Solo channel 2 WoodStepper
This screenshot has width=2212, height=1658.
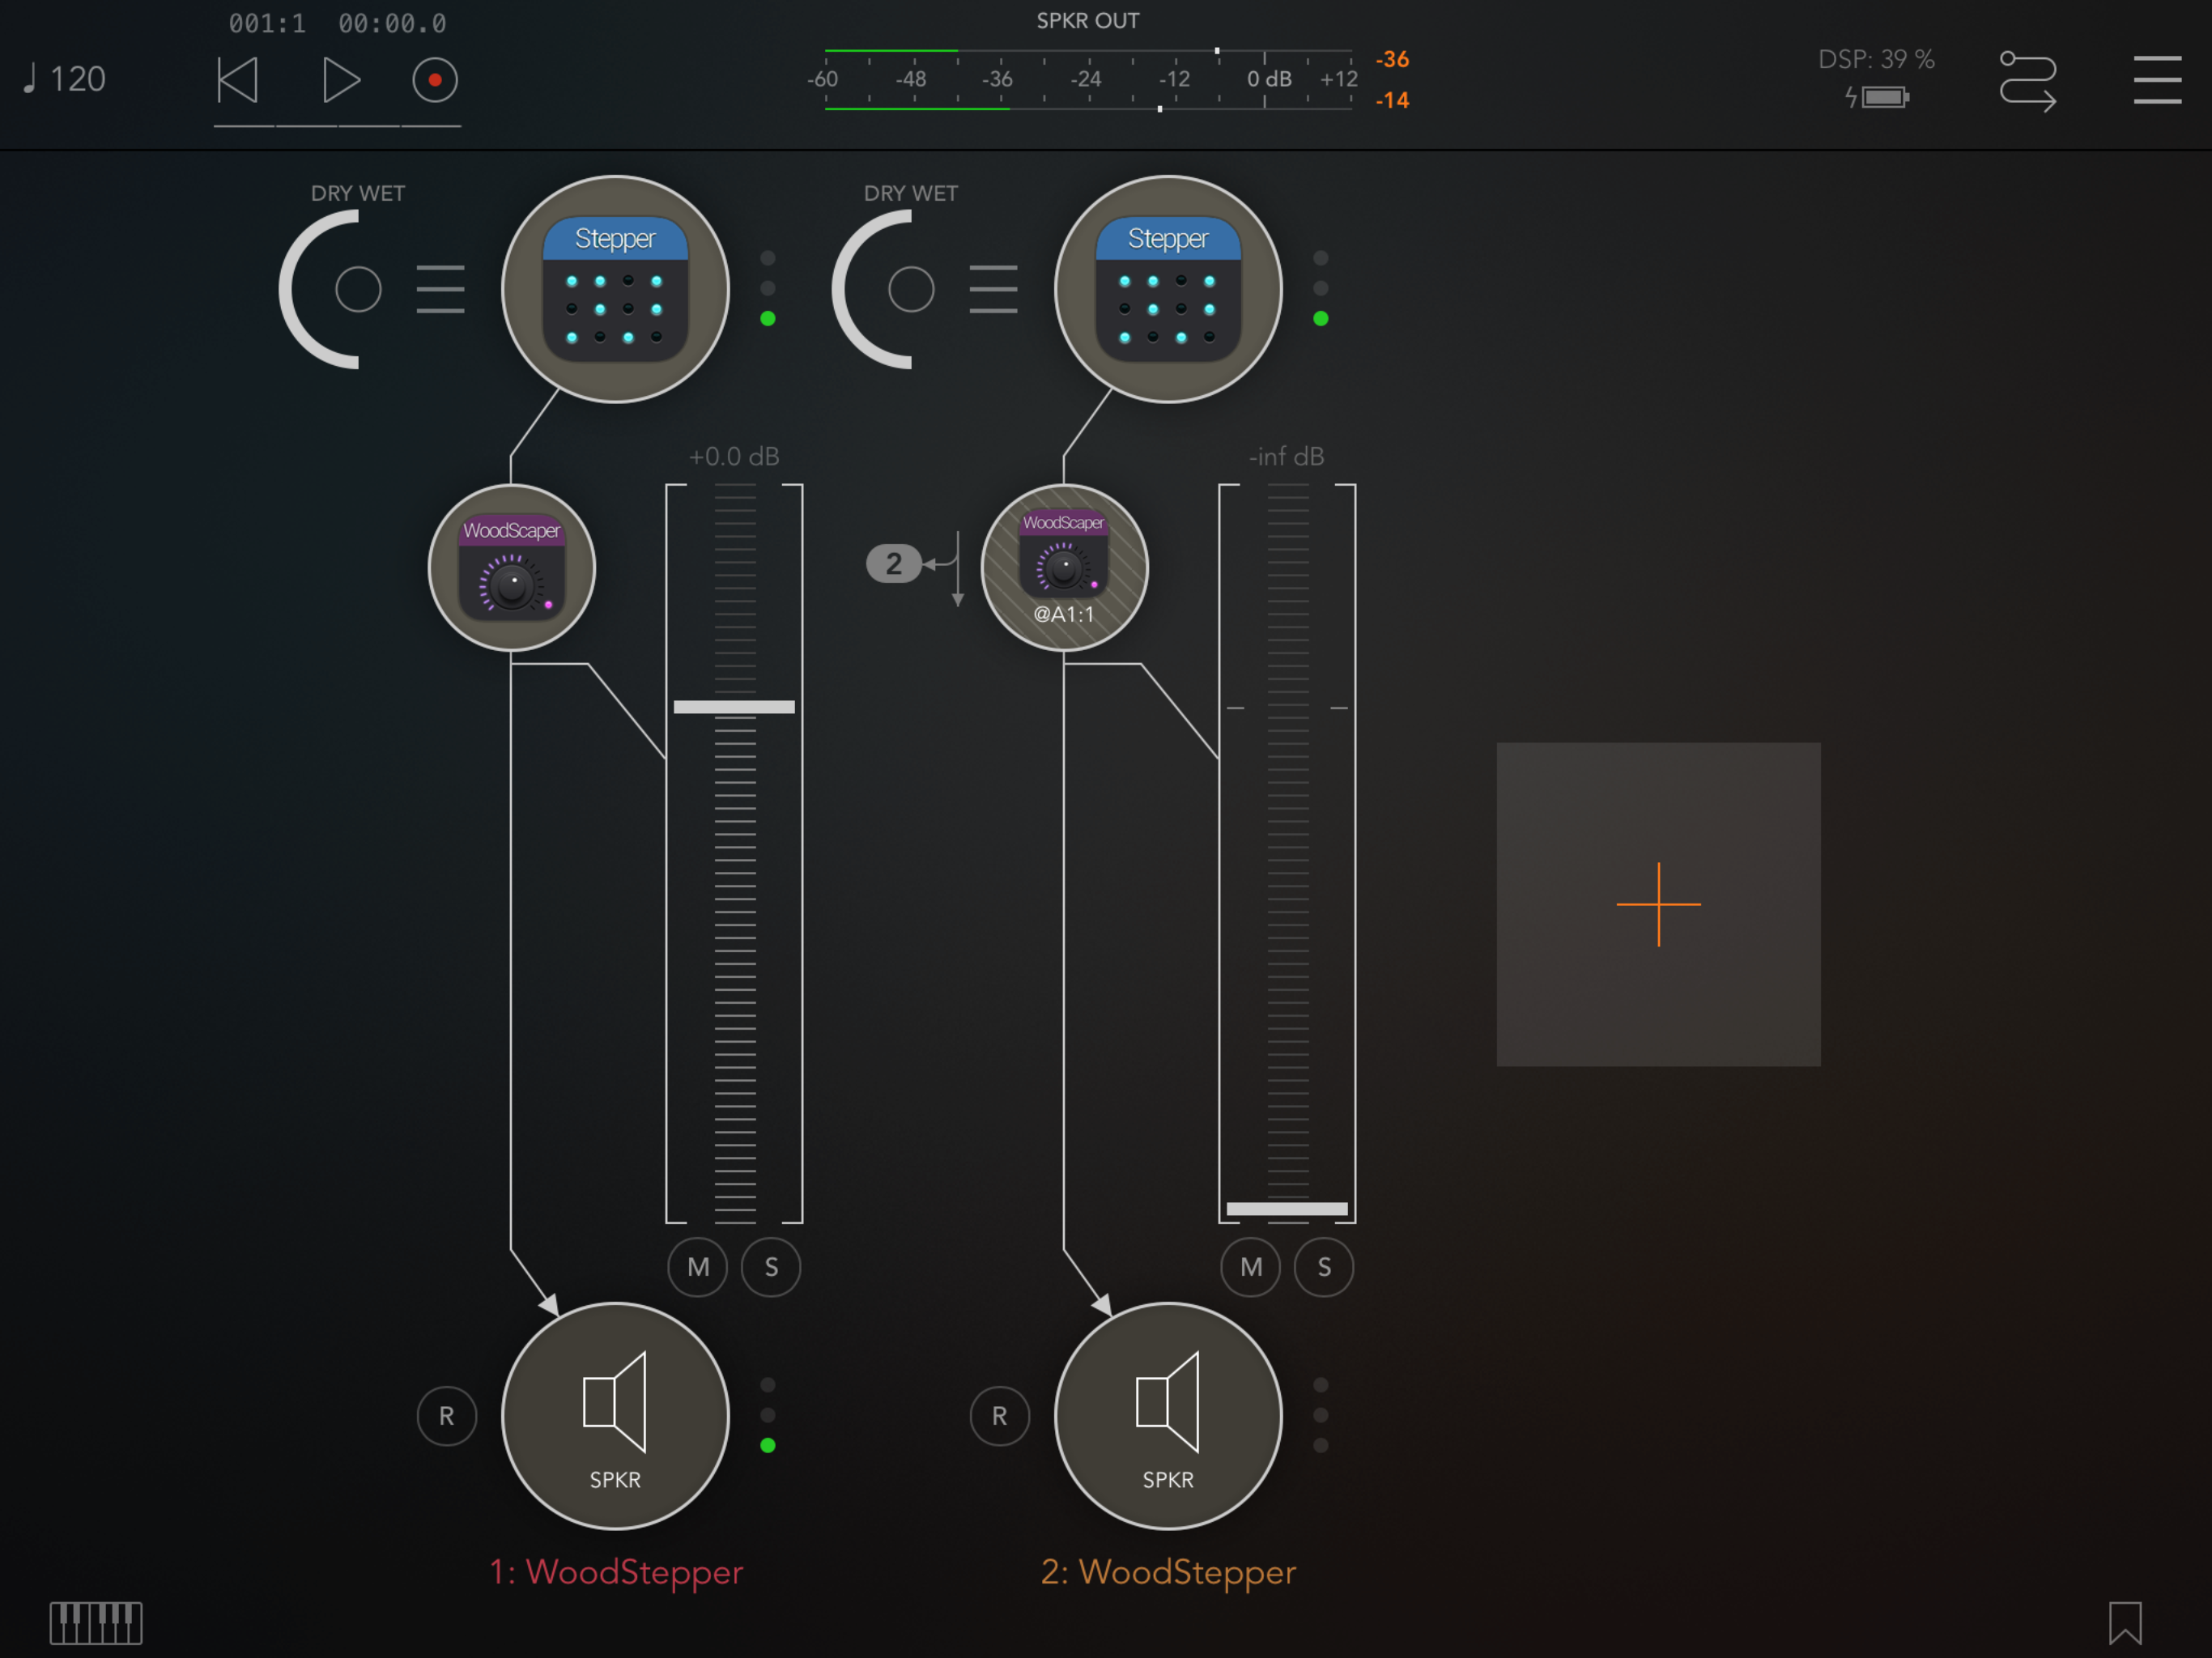click(x=1323, y=1267)
